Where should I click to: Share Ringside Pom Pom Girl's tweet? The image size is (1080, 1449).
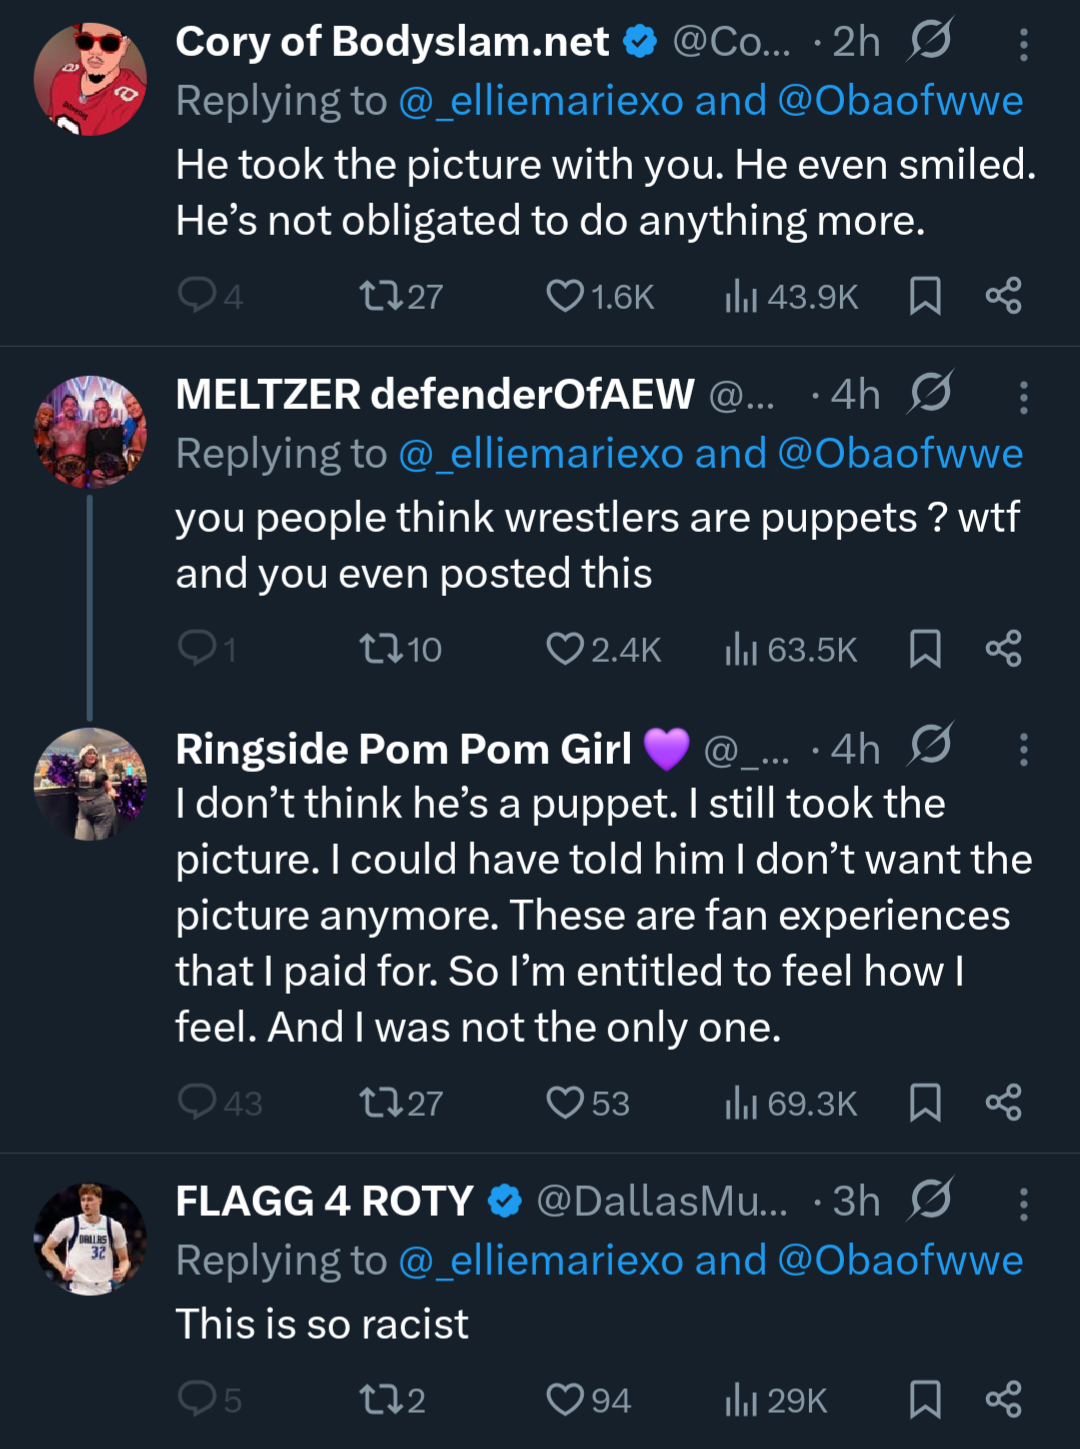pos(1003,1102)
